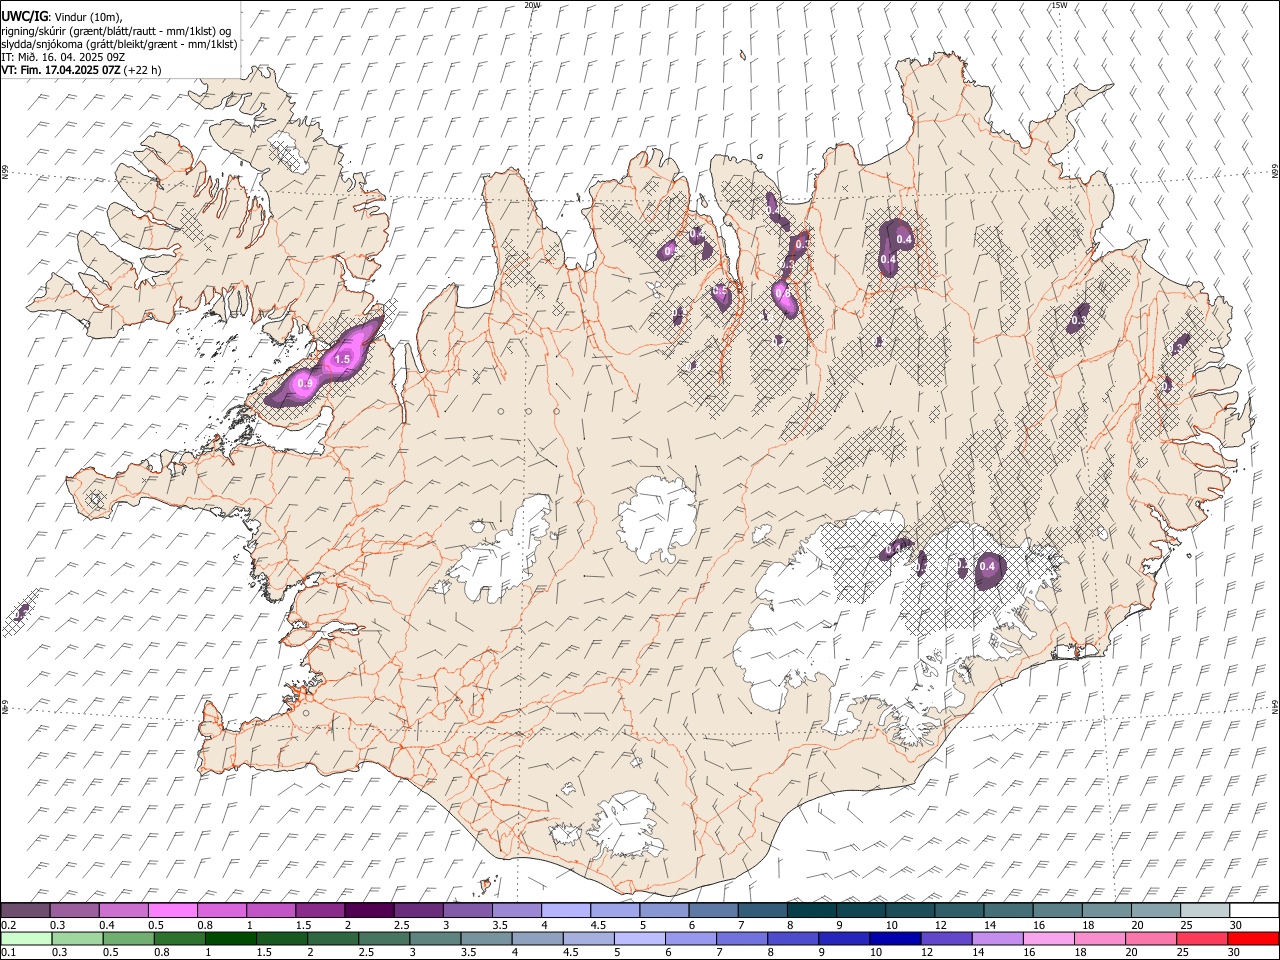Image resolution: width=1280 pixels, height=960 pixels.
Task: Pick lavender upper swatch between 4 and 4.5
Action: pyautogui.click(x=566, y=911)
